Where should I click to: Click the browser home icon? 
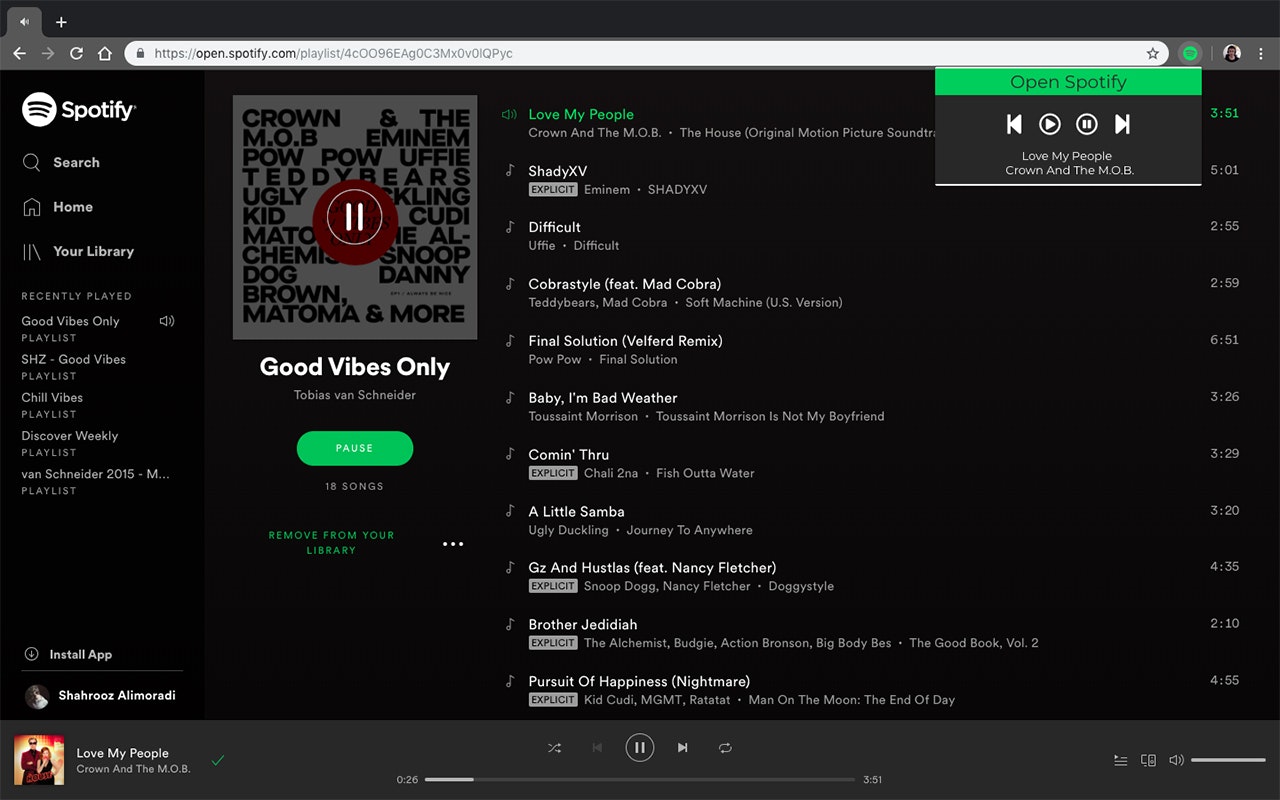105,53
